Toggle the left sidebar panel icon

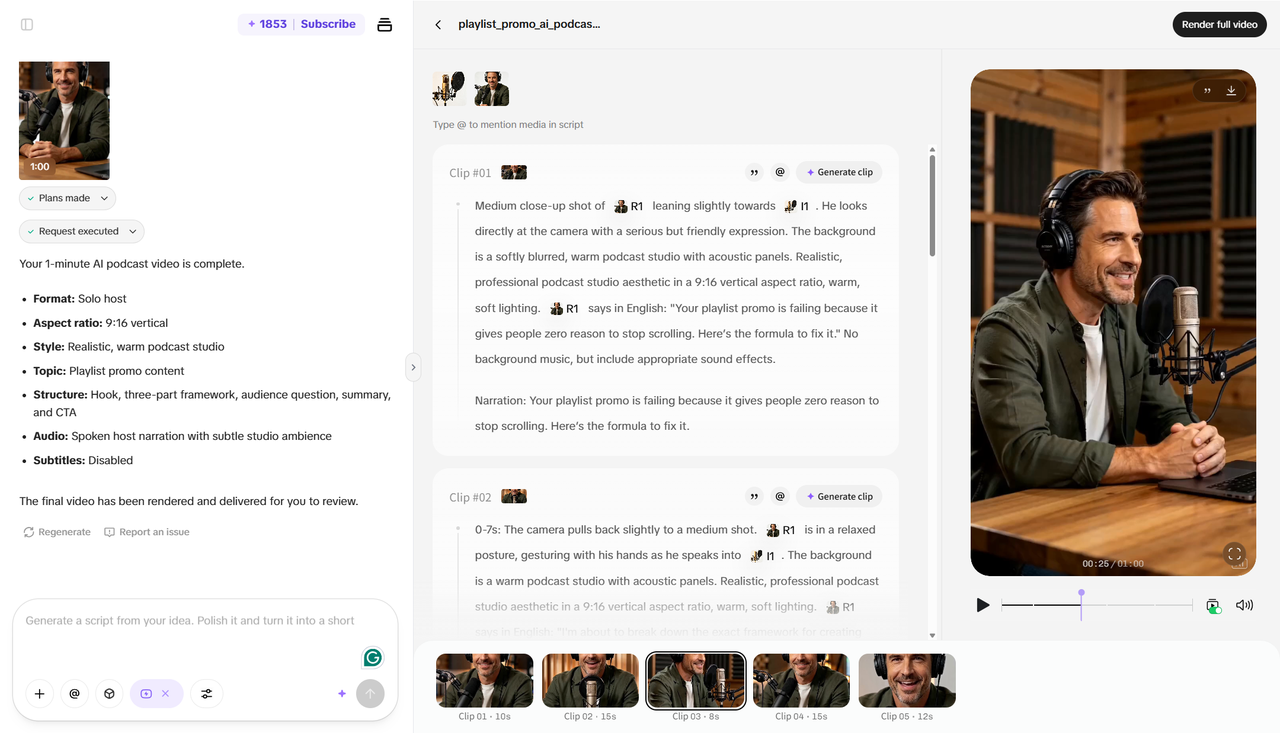click(x=27, y=24)
